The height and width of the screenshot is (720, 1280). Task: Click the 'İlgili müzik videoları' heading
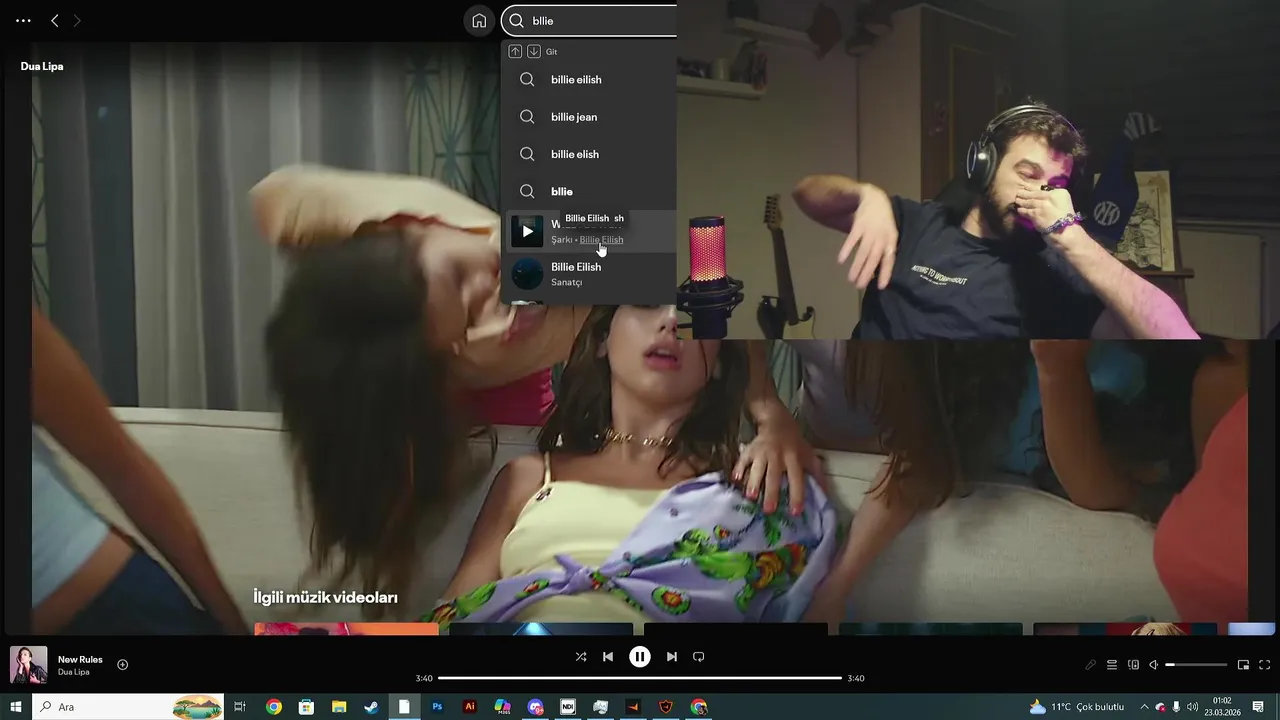325,597
